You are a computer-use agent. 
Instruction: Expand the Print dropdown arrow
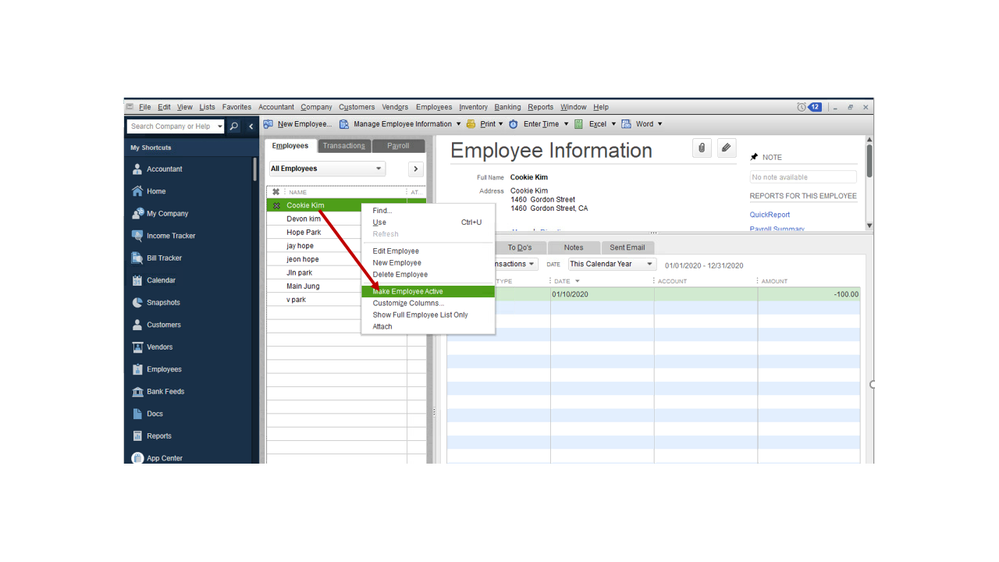501,124
